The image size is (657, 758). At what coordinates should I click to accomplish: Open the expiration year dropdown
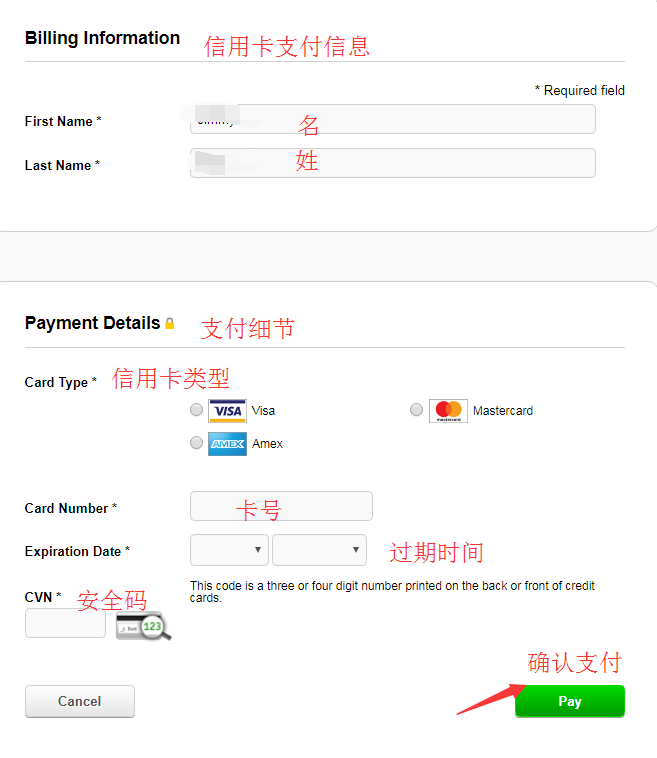coord(319,550)
